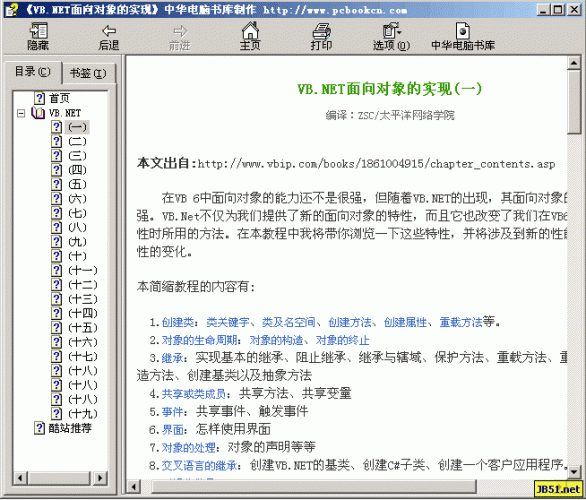Print using the 打印 printer icon
Screen dimensions: 586x500
(x=321, y=31)
